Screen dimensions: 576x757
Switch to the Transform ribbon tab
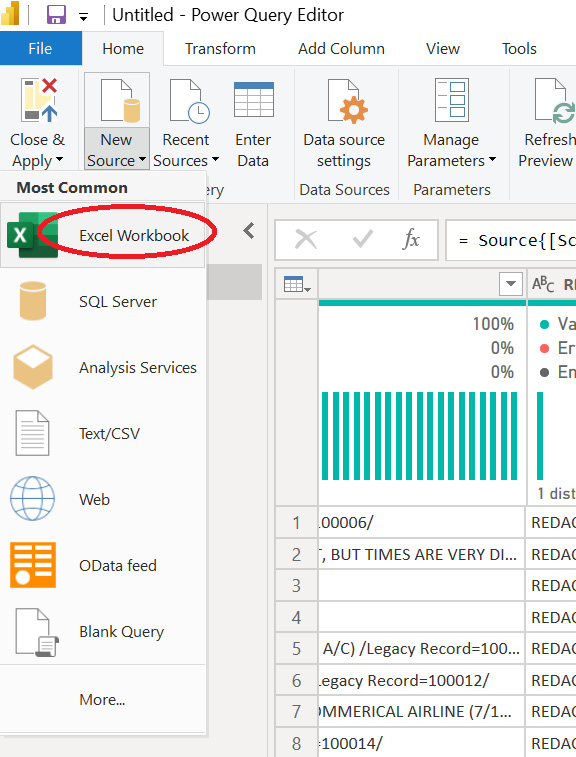coord(220,48)
